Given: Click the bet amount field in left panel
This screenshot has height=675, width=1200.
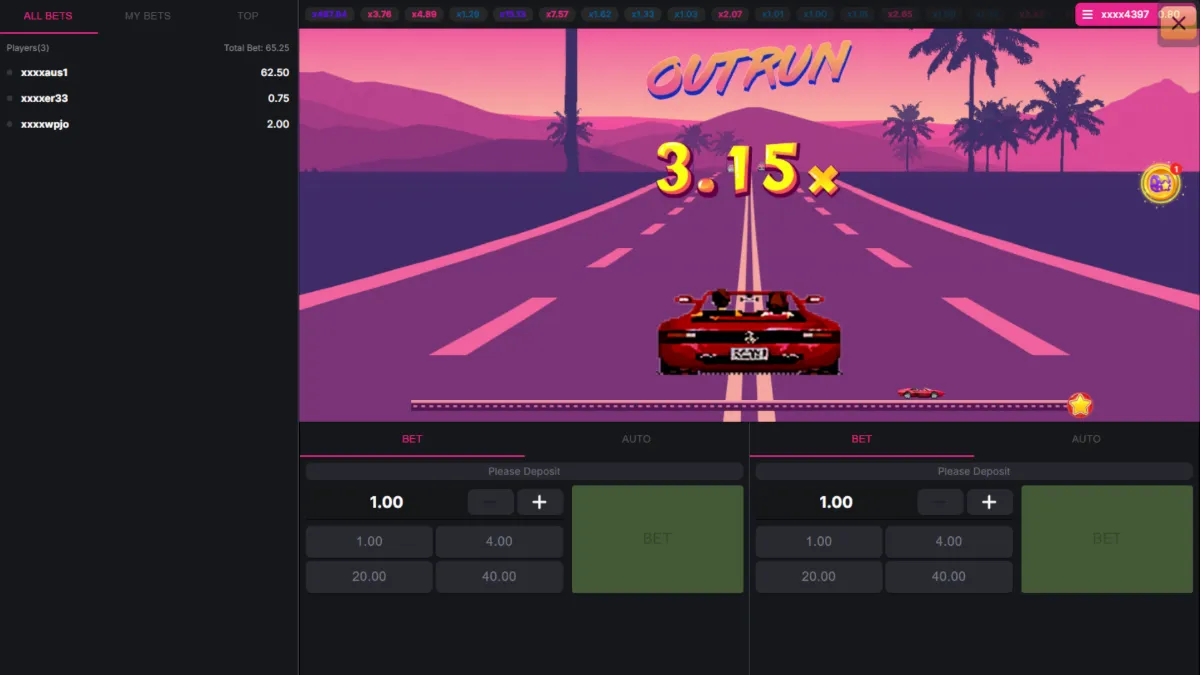Looking at the screenshot, I should click(x=386, y=502).
